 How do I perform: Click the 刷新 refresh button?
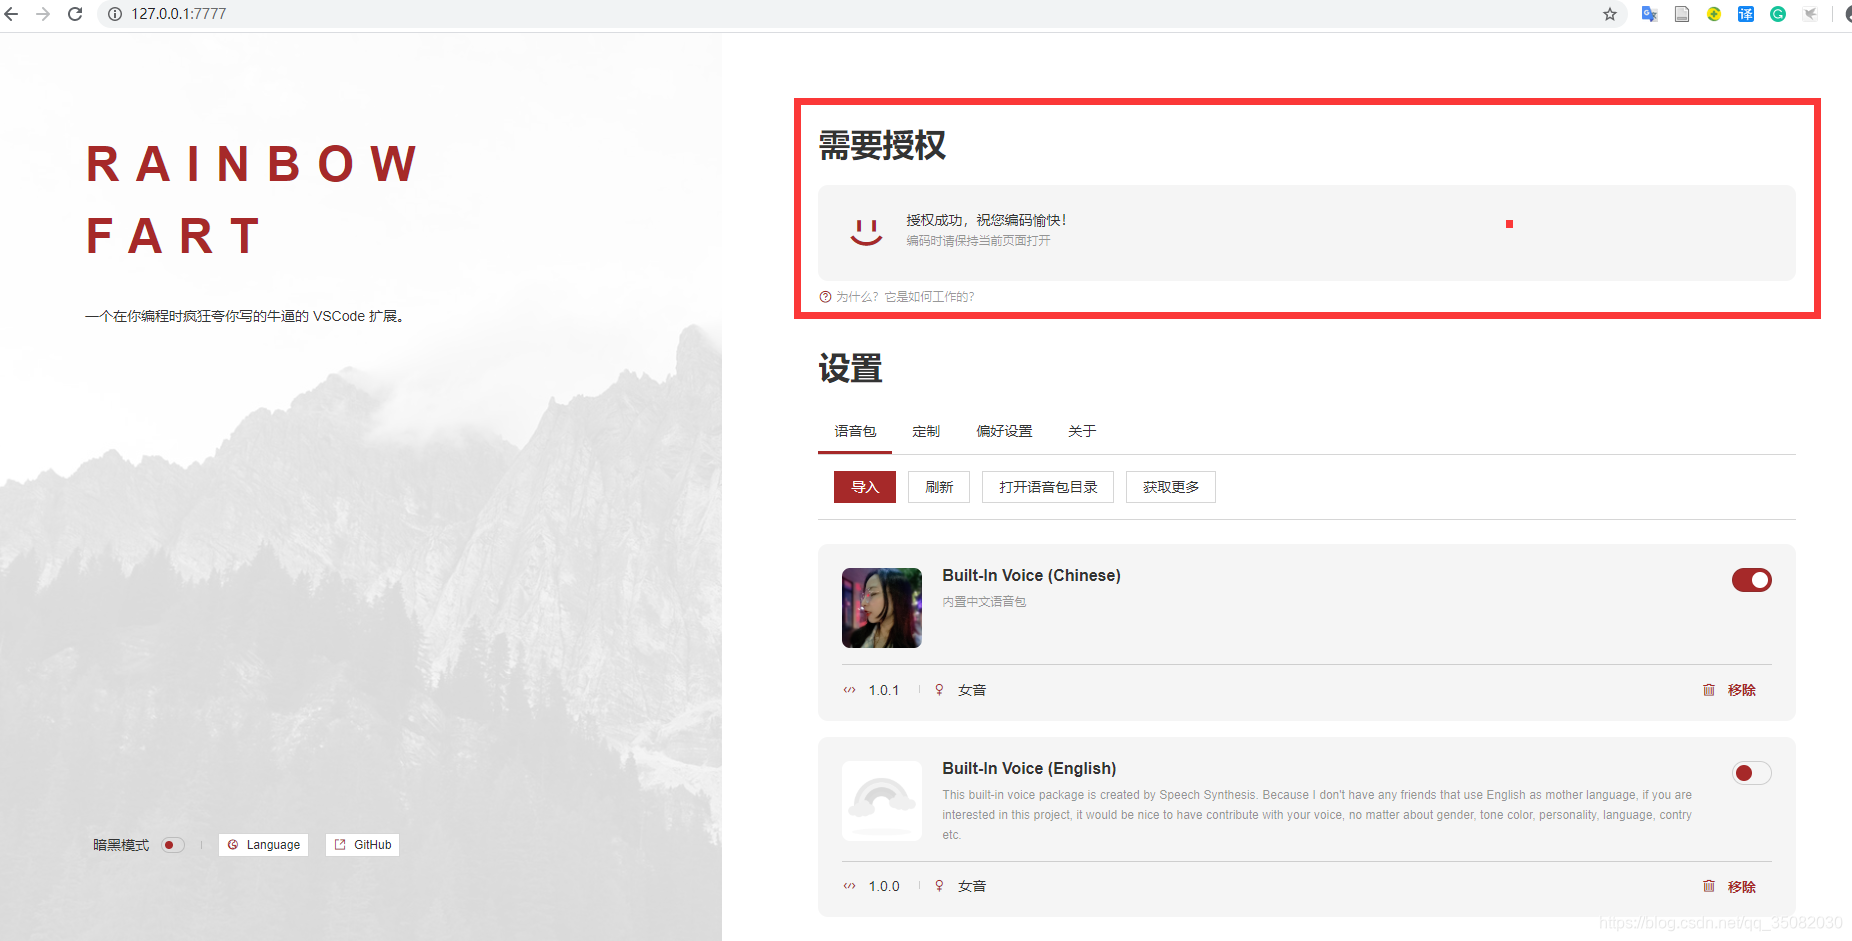coord(939,487)
